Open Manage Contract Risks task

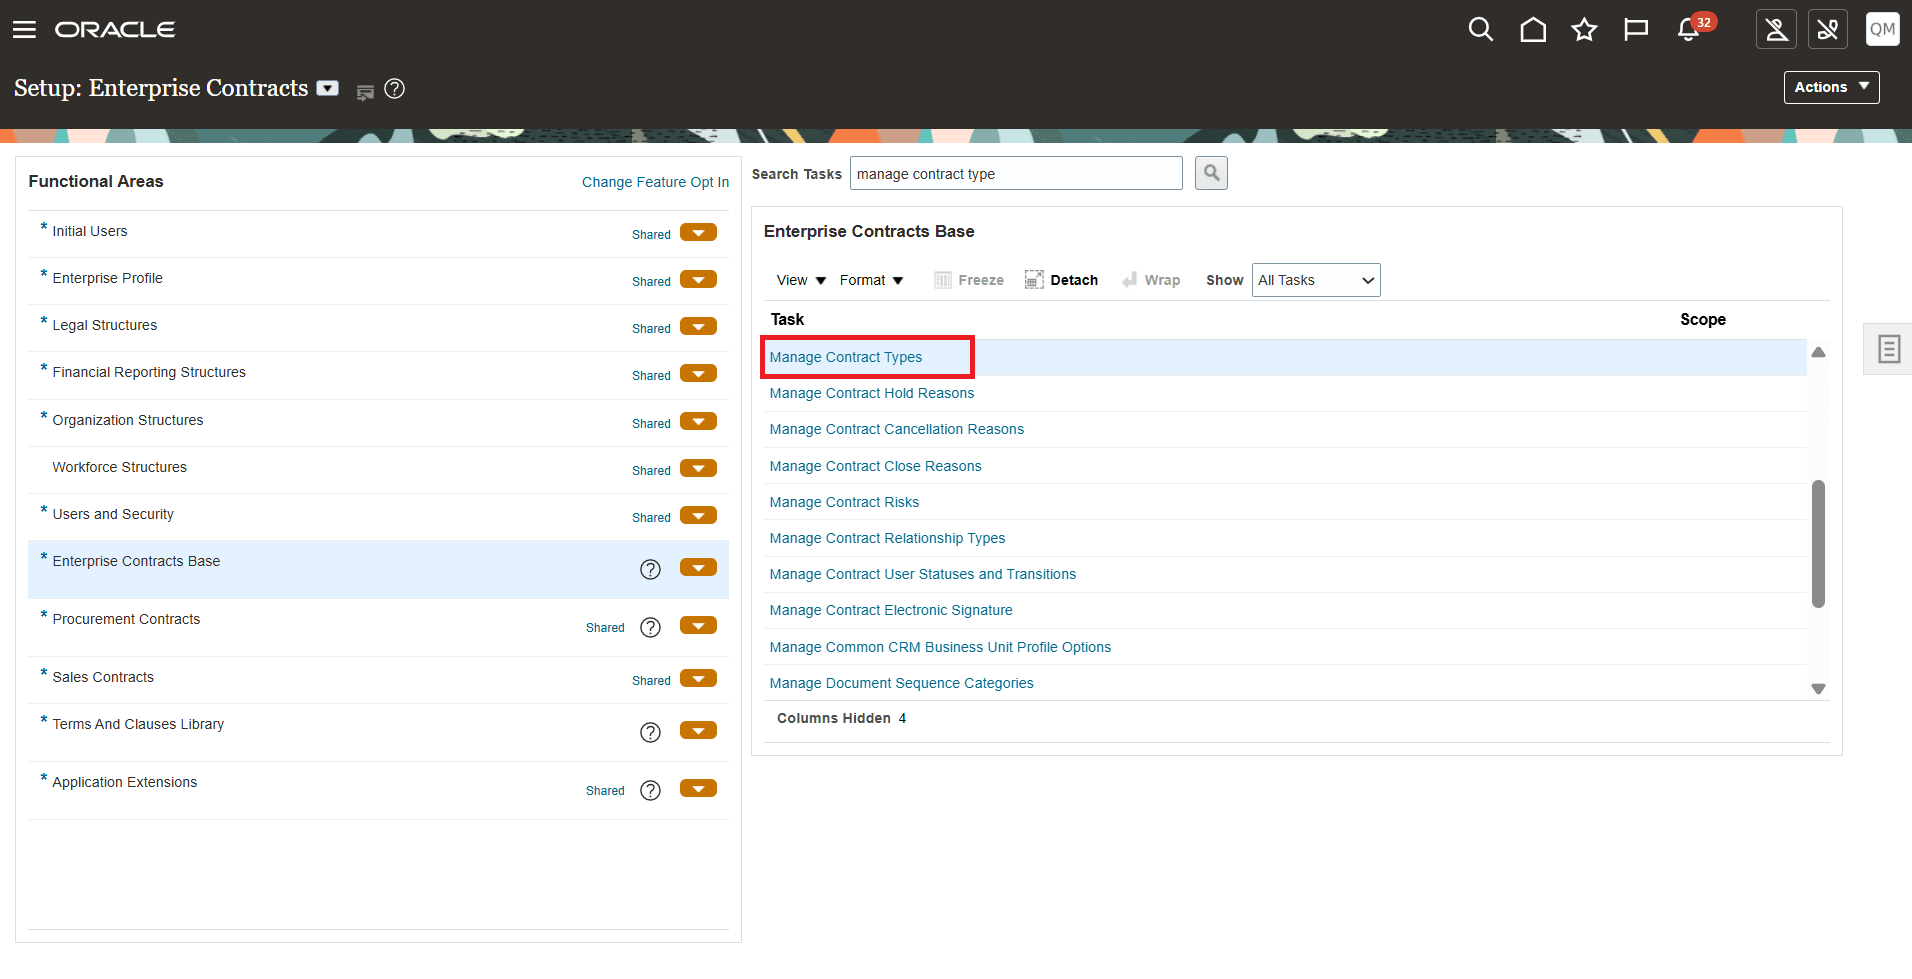[x=844, y=502]
